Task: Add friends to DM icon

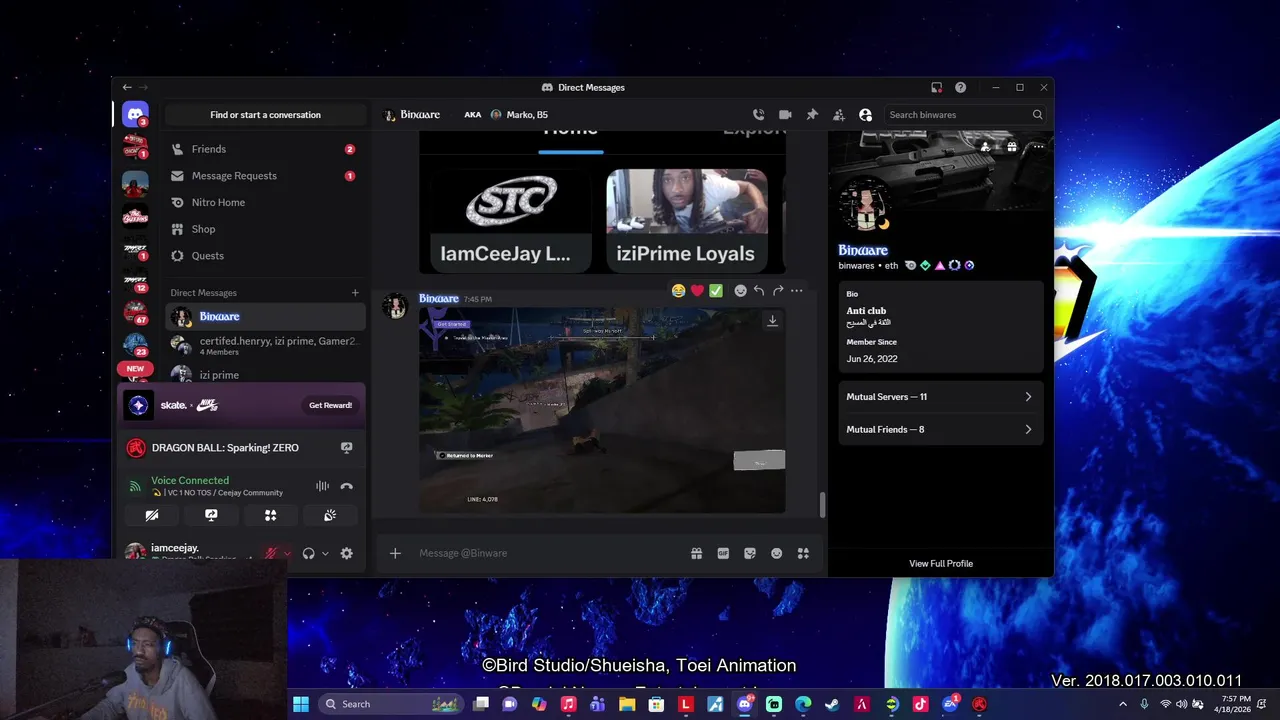Action: 839,115
